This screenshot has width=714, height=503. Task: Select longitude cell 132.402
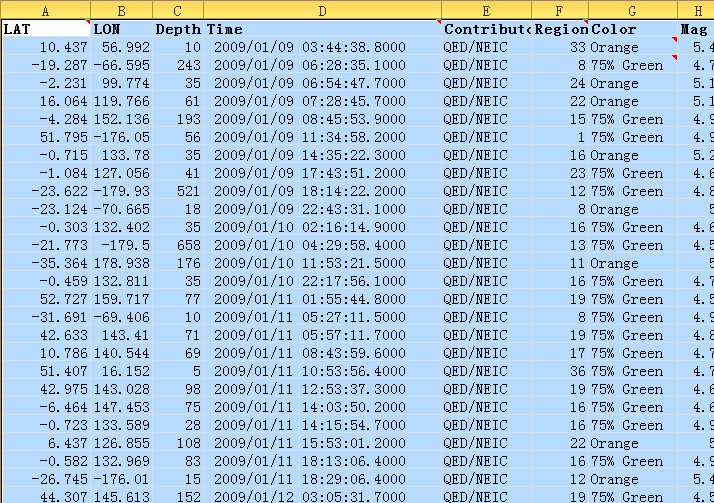point(122,227)
